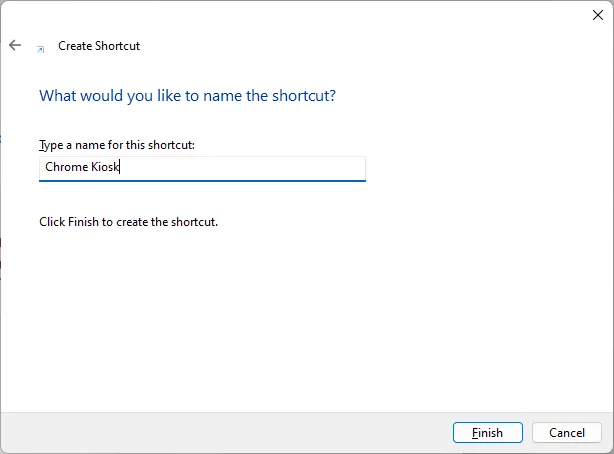Click the 'Type a name for this shortcut:' label
This screenshot has height=454, width=614.
coord(117,145)
